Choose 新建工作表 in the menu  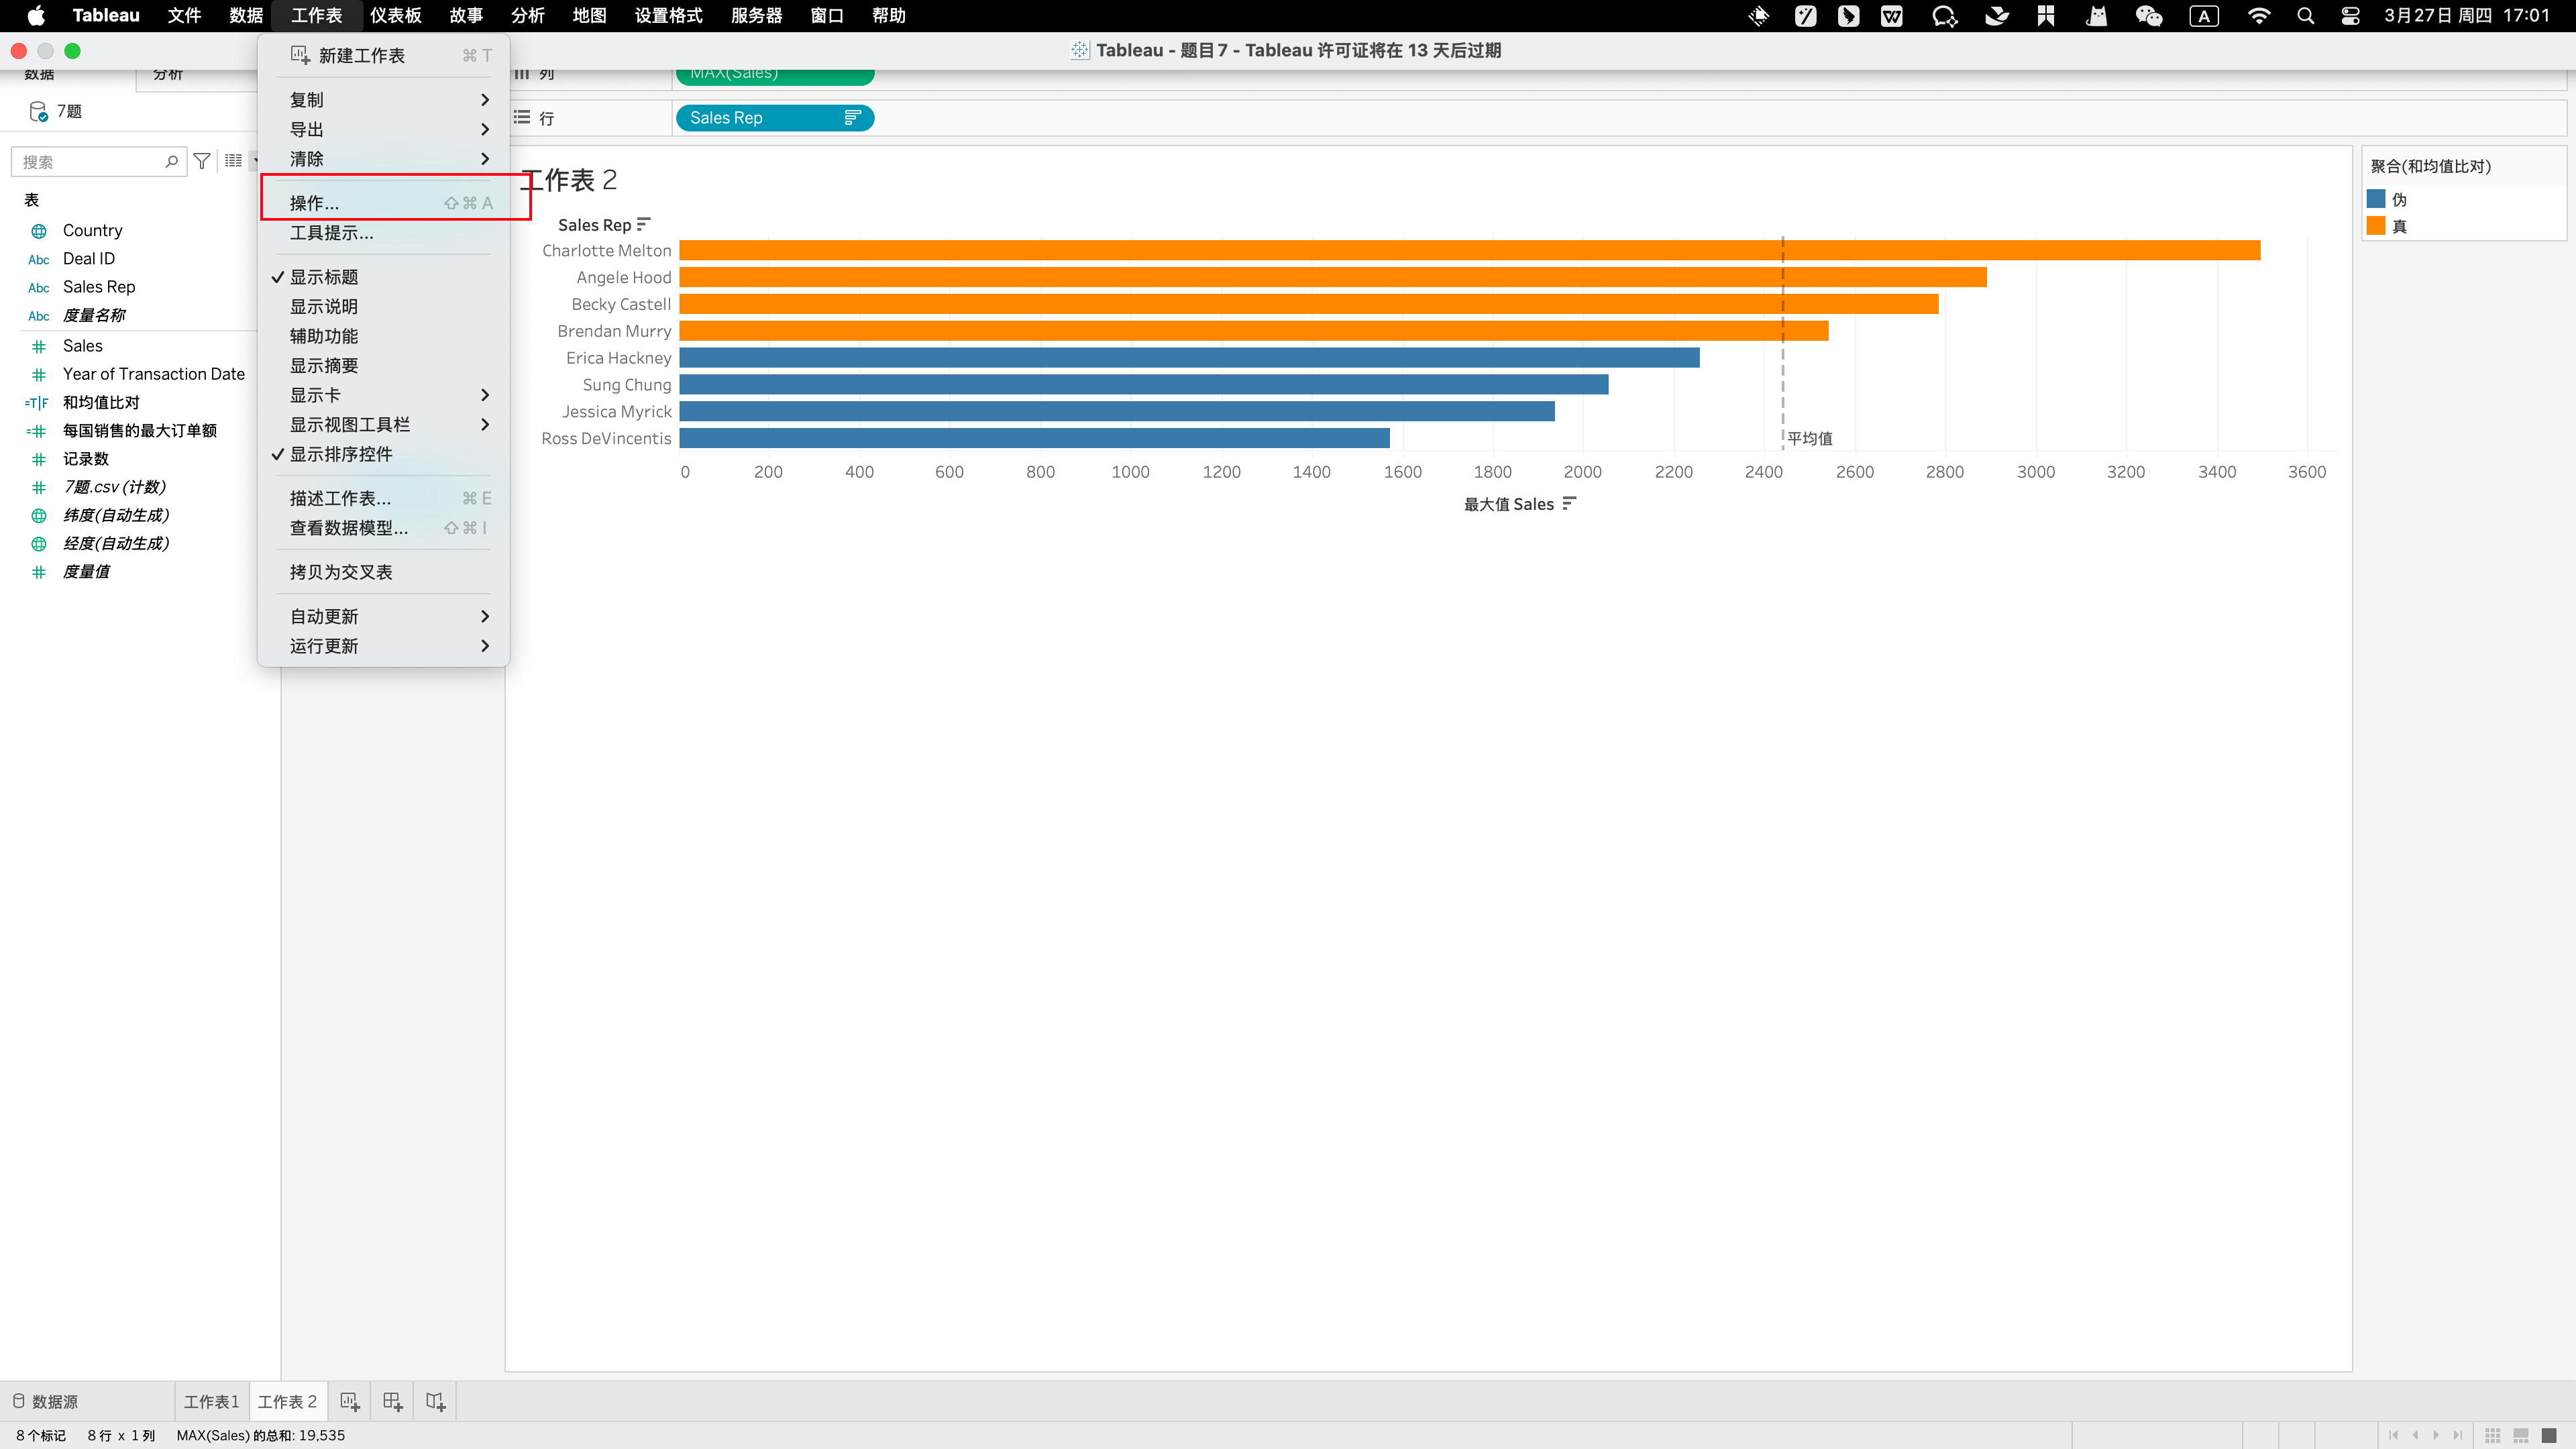(384, 56)
